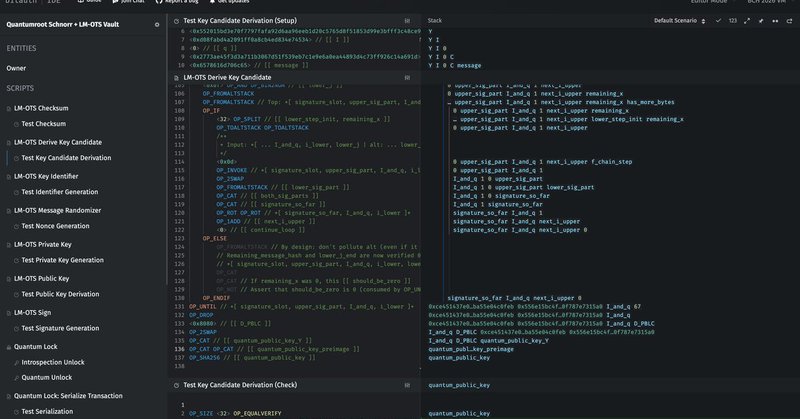Click quantum_publ…key_preimage stack item
The image size is (800, 419).
(x=471, y=349)
